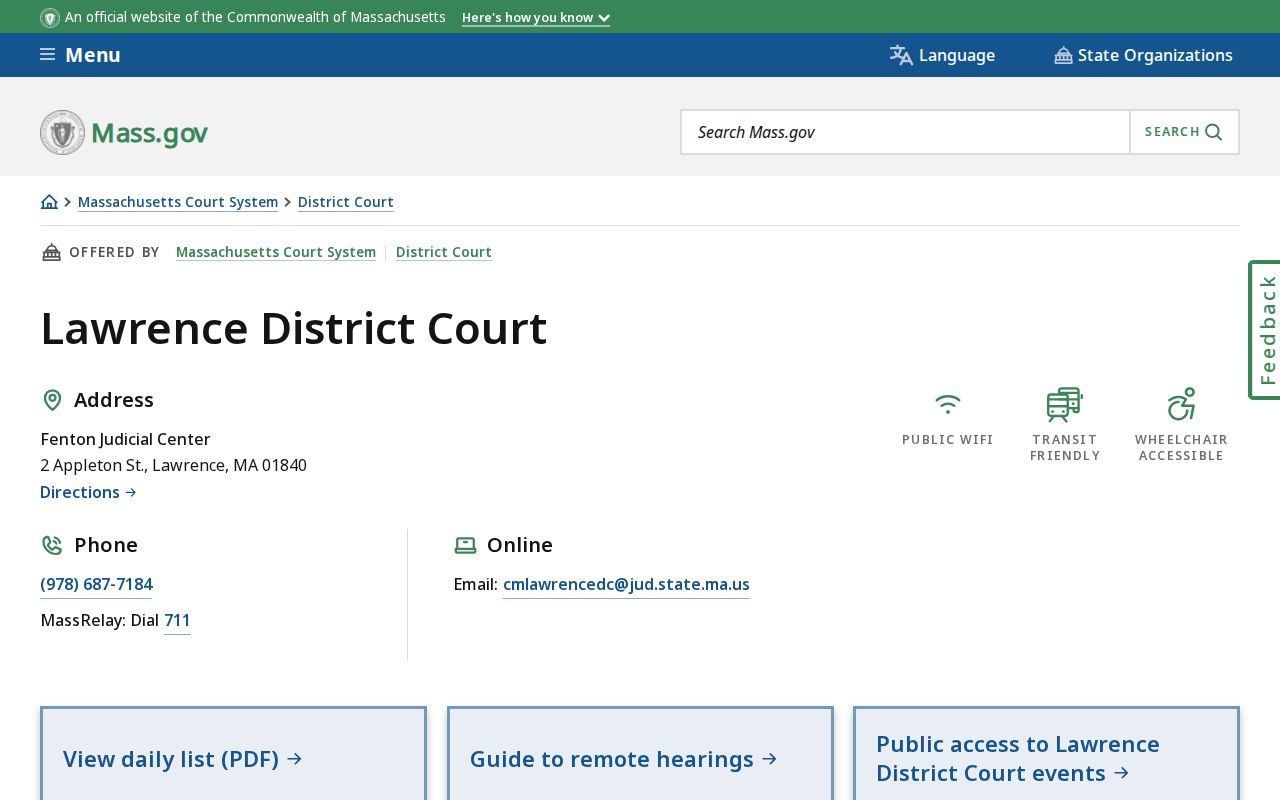Viewport: 1280px width, 800px height.
Task: Open the Menu navigation
Action: tap(80, 55)
